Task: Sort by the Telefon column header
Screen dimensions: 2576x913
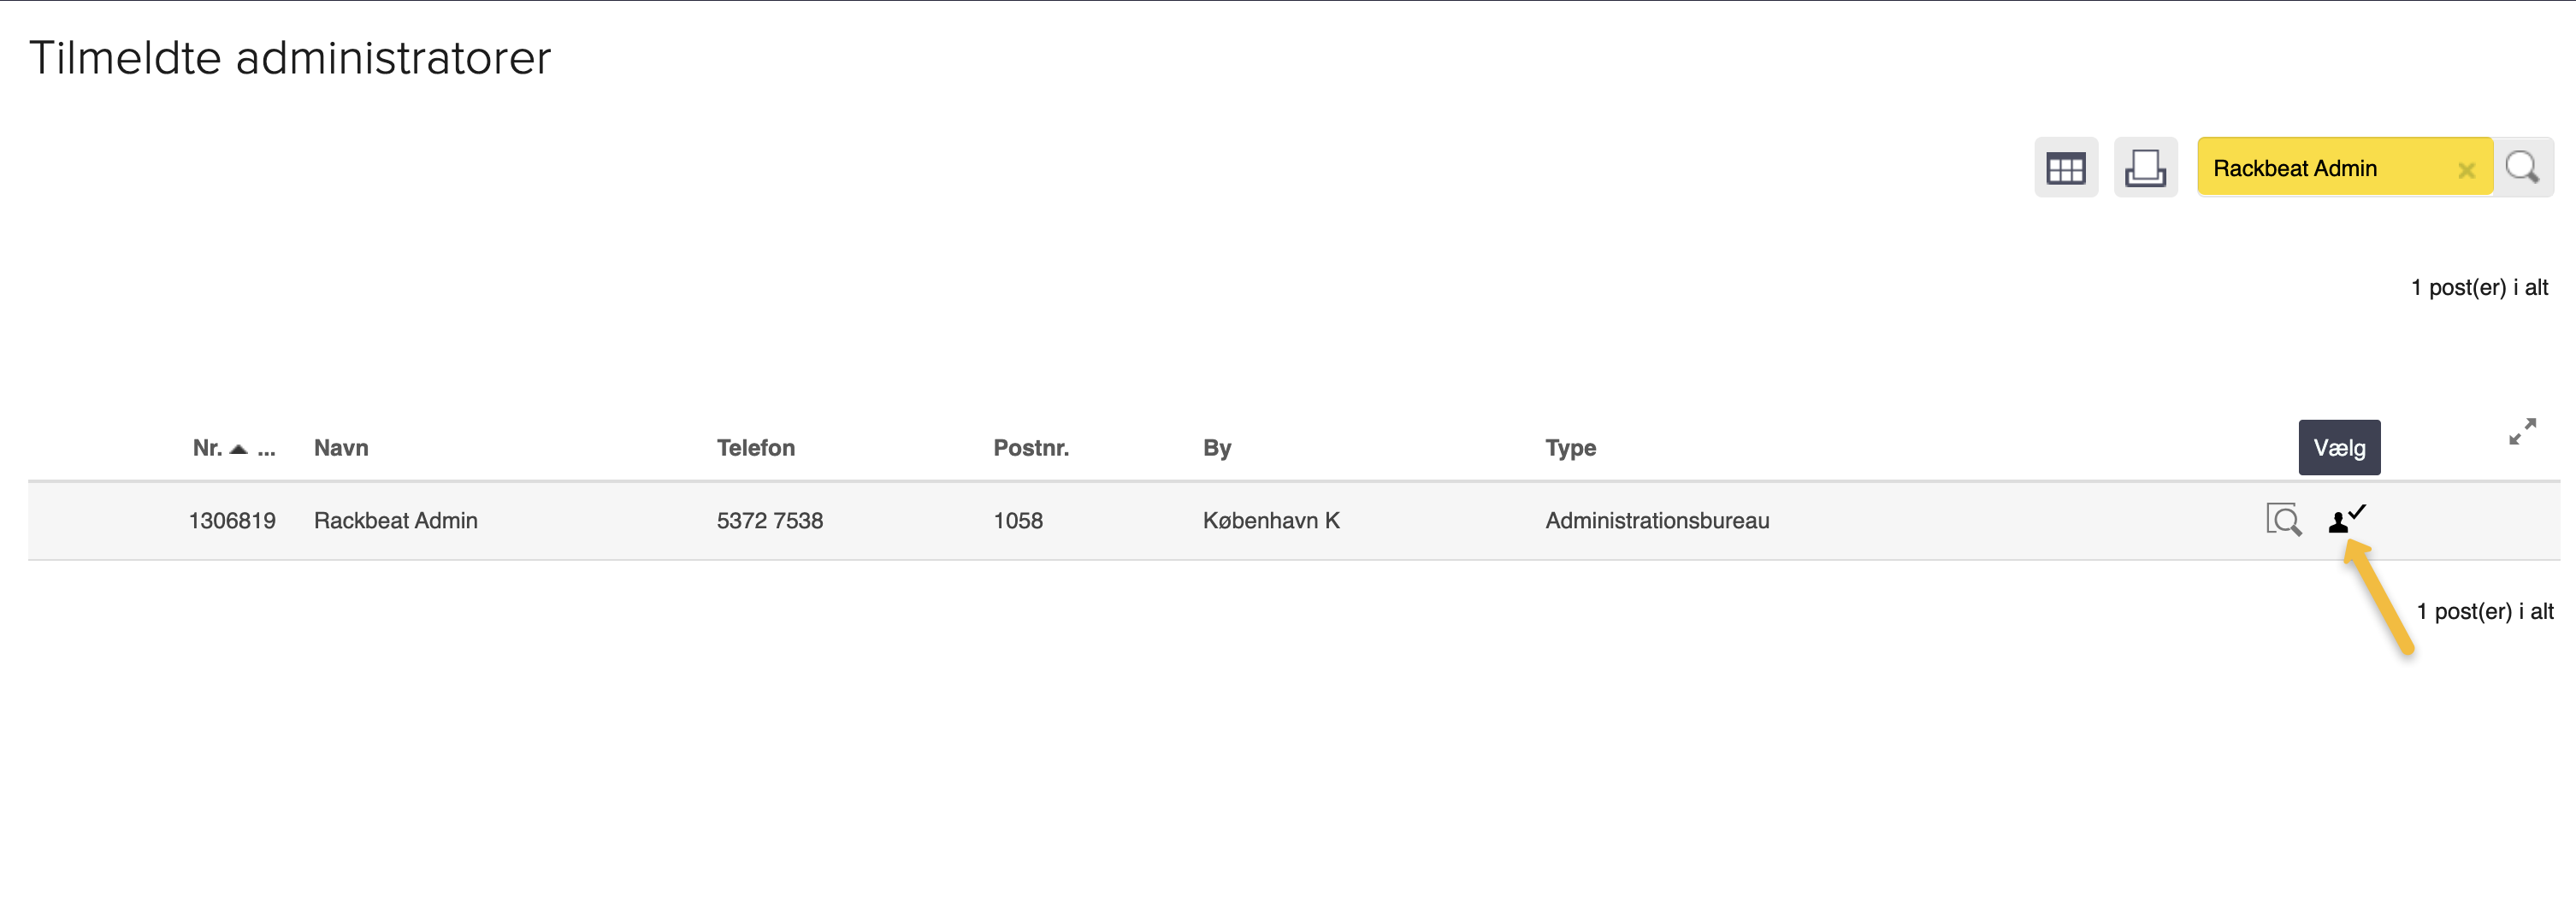Action: click(755, 448)
